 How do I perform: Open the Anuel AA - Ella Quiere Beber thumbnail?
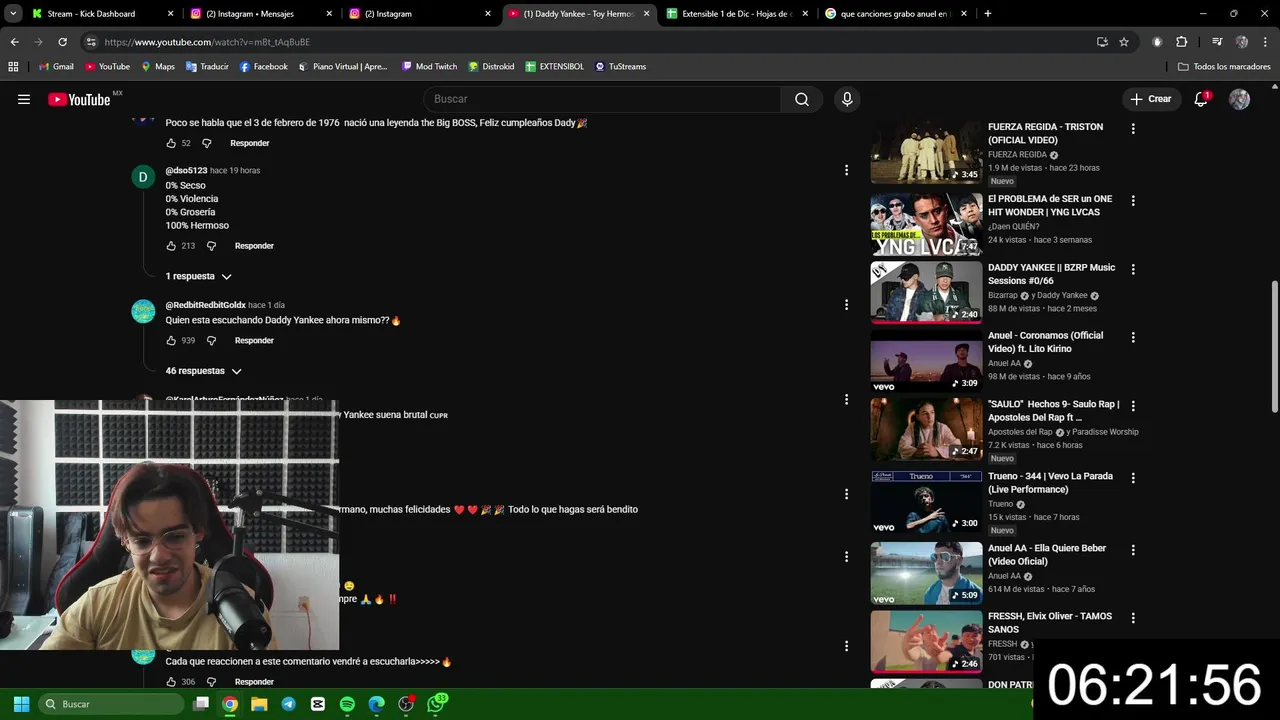[x=926, y=573]
